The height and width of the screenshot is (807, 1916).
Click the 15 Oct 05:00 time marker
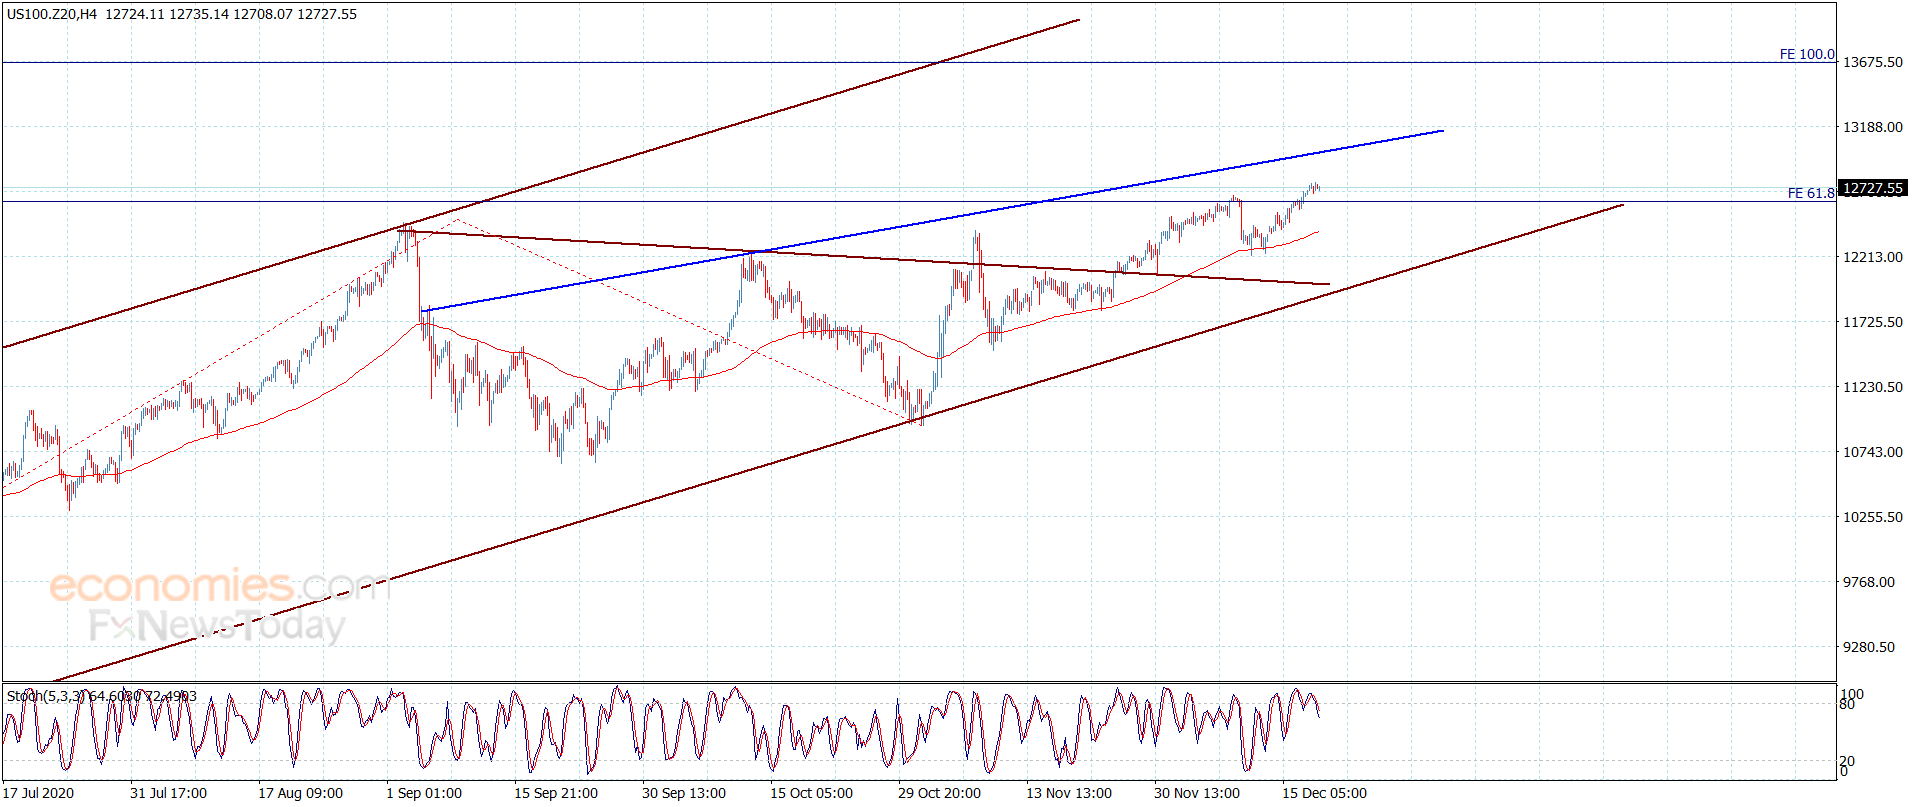pyautogui.click(x=811, y=793)
